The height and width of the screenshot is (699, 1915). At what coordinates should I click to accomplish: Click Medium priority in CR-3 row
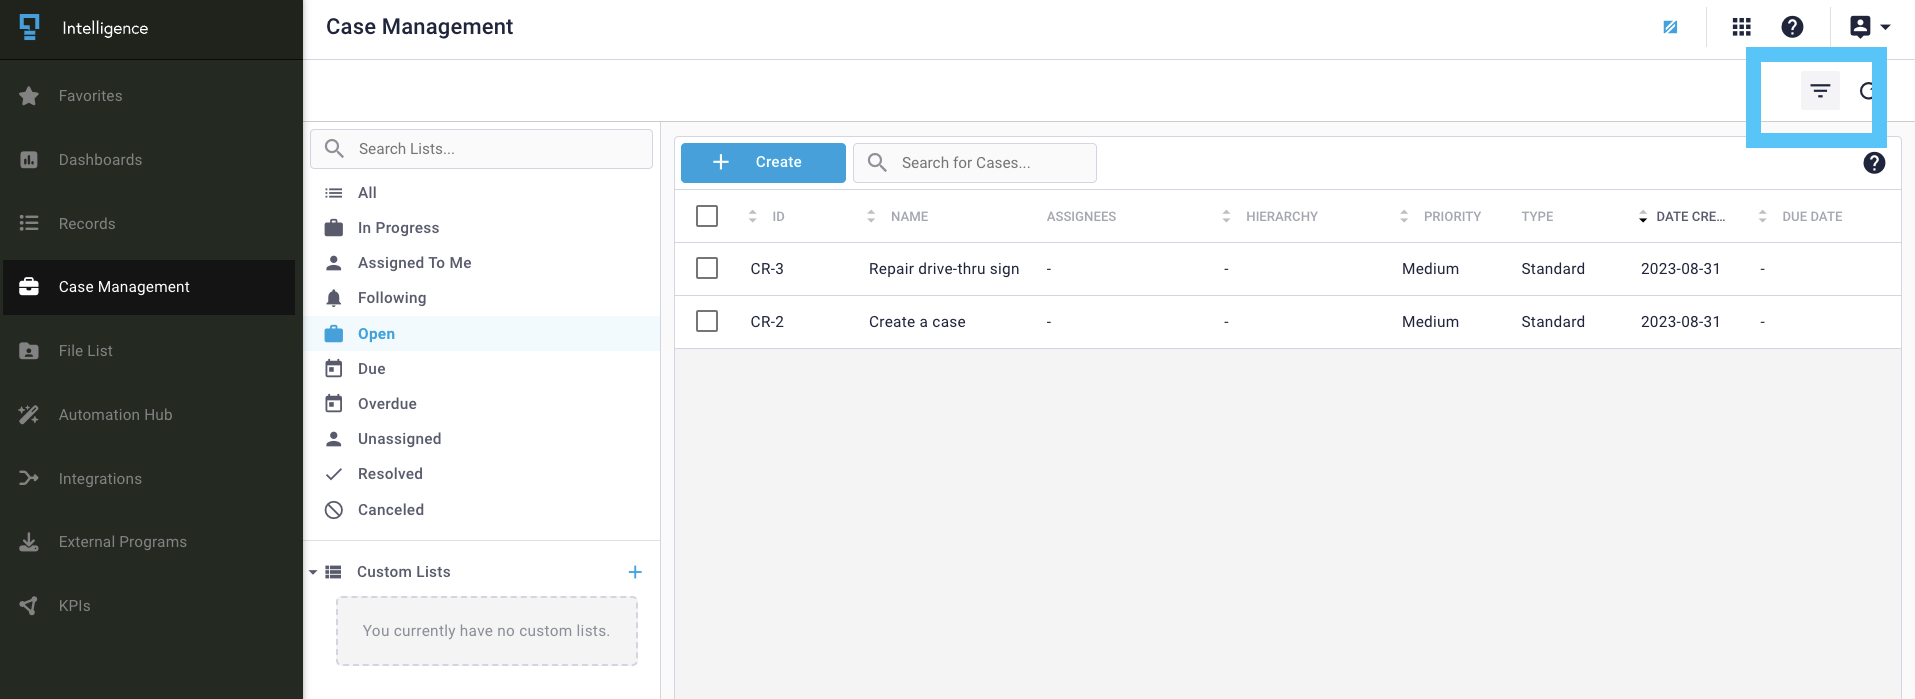point(1430,269)
